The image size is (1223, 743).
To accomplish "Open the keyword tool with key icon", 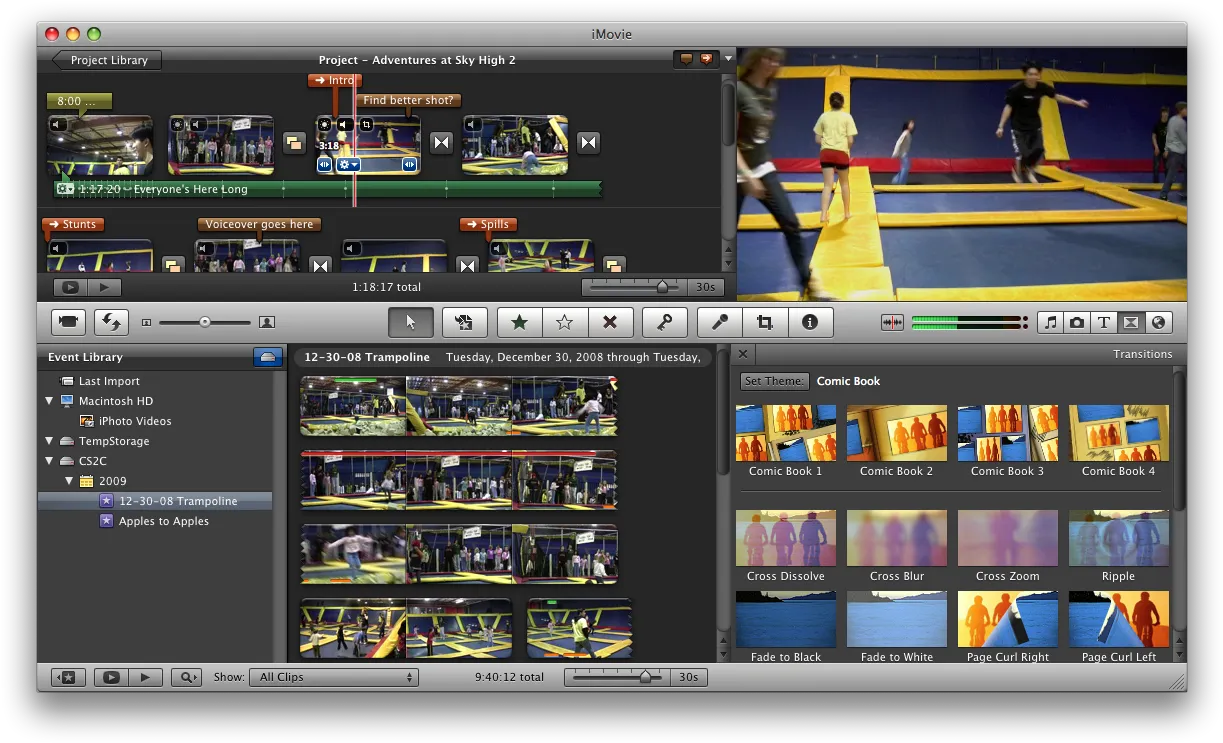I will click(665, 322).
